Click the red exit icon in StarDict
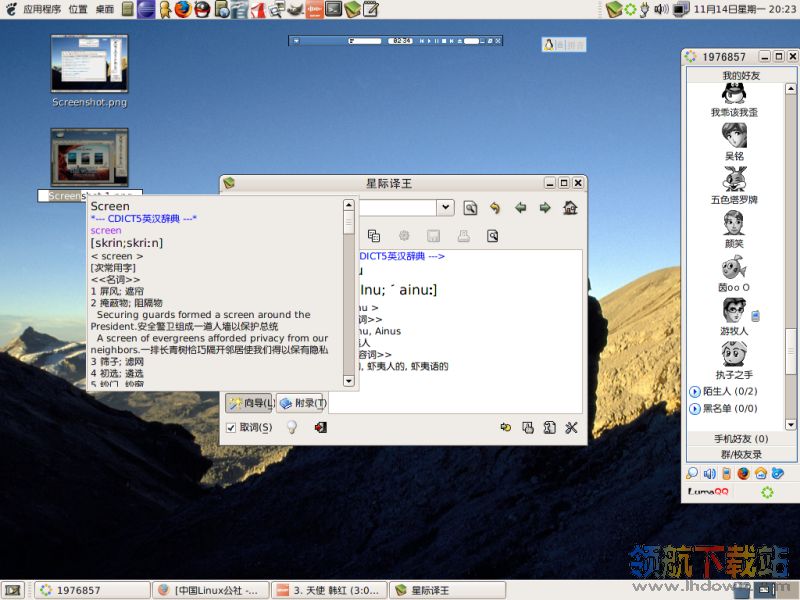Image resolution: width=800 pixels, height=600 pixels. tap(320, 427)
